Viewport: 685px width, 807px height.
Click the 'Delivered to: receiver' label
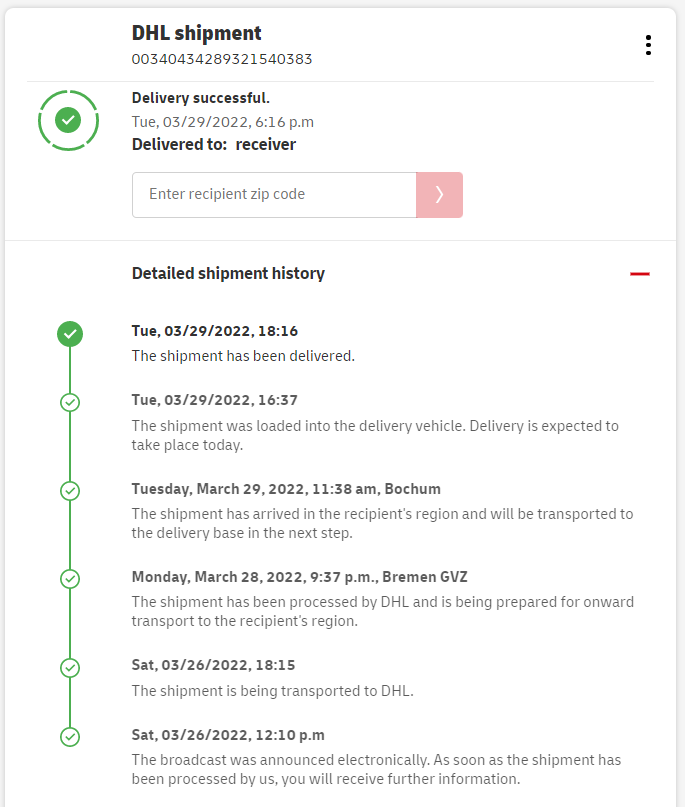[214, 144]
